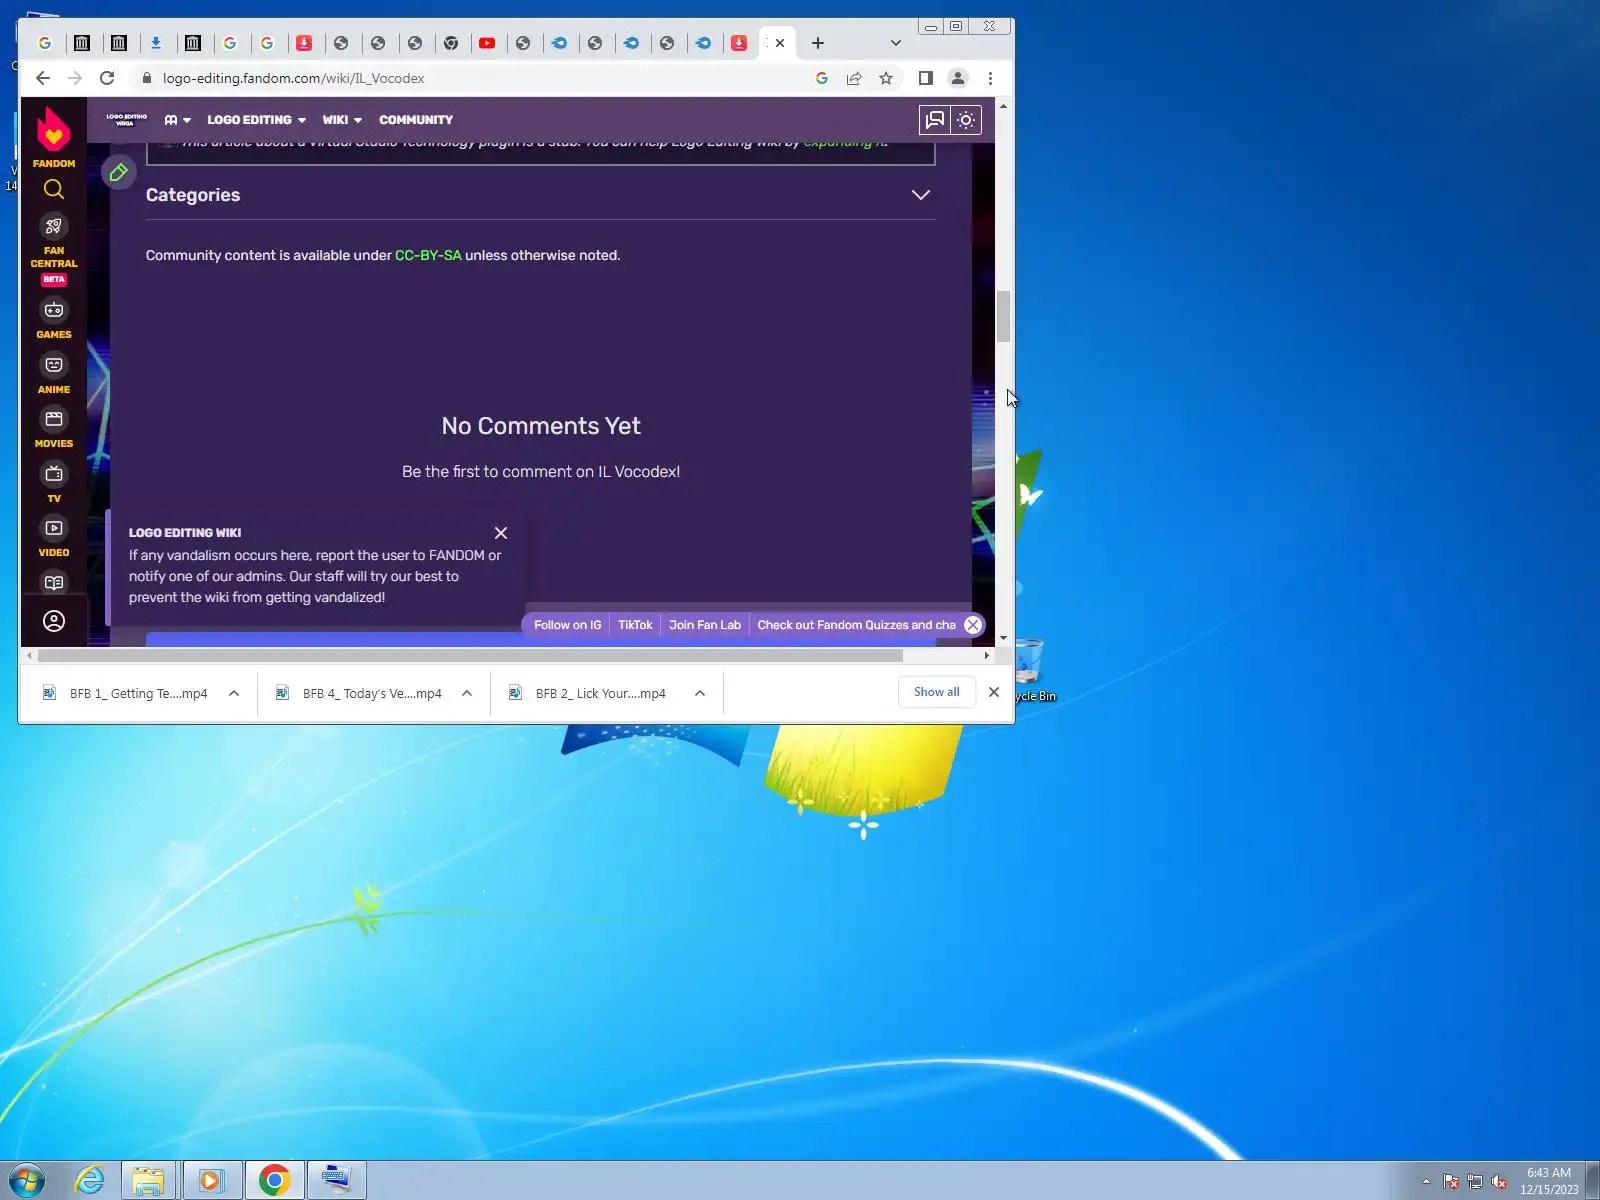The image size is (1600, 1200).
Task: Open the COMMUNITY menu item
Action: (416, 120)
